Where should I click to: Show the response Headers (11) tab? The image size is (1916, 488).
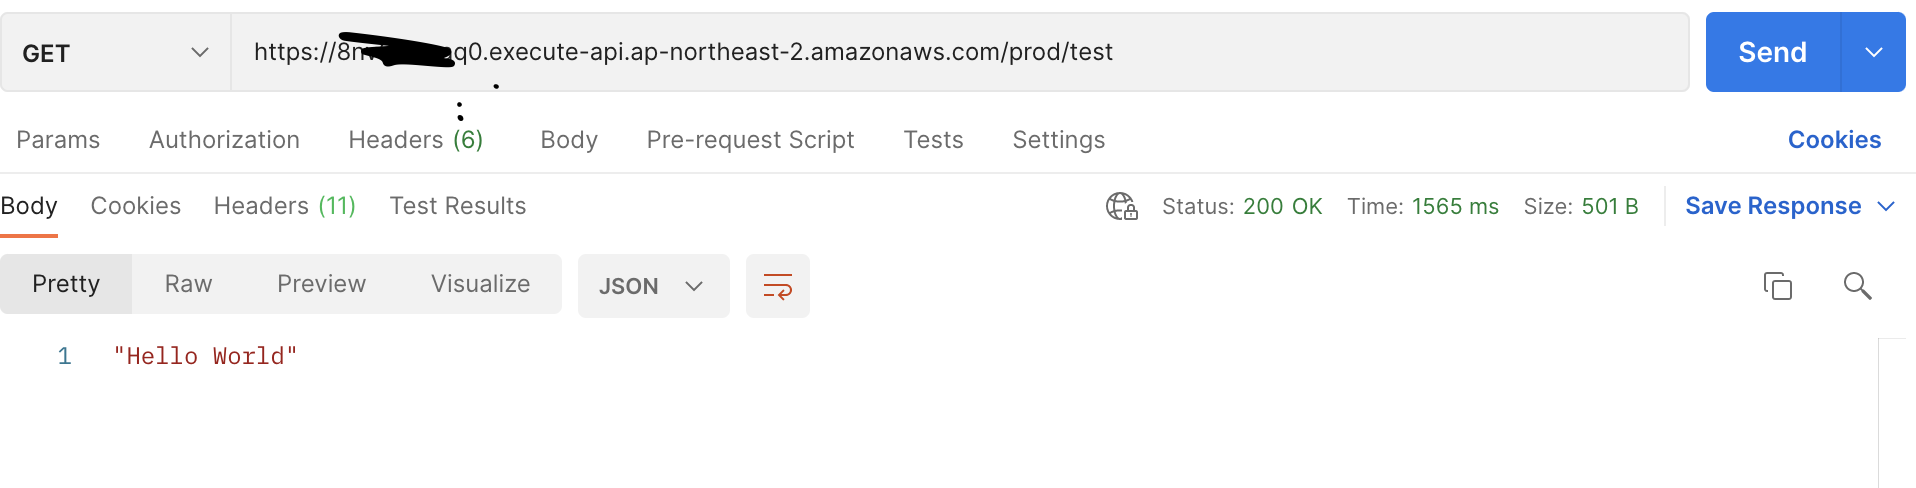tap(284, 206)
